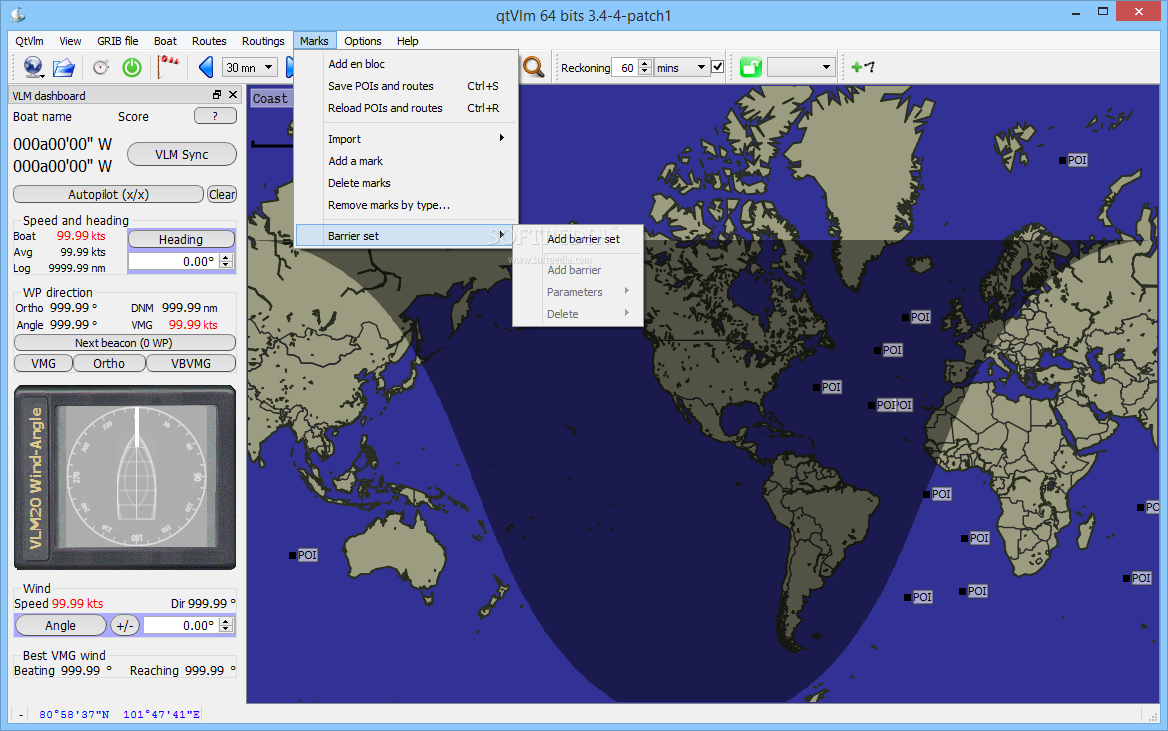Open the Reckoning mins unit dropdown
Viewport: 1168px width, 731px height.
tap(682, 67)
